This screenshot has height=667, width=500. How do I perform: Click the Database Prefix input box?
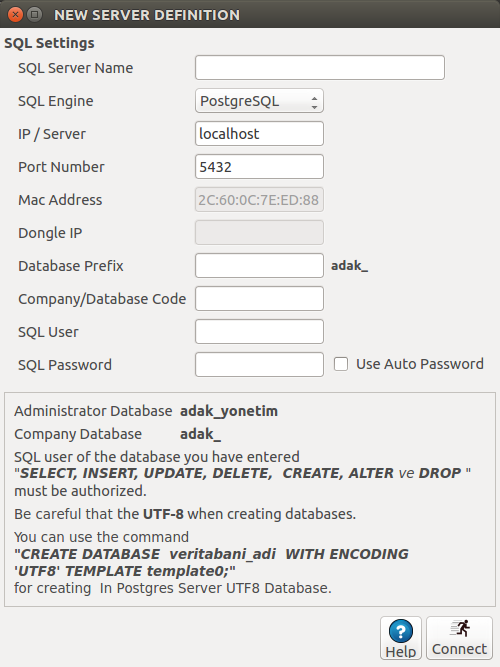[259, 266]
